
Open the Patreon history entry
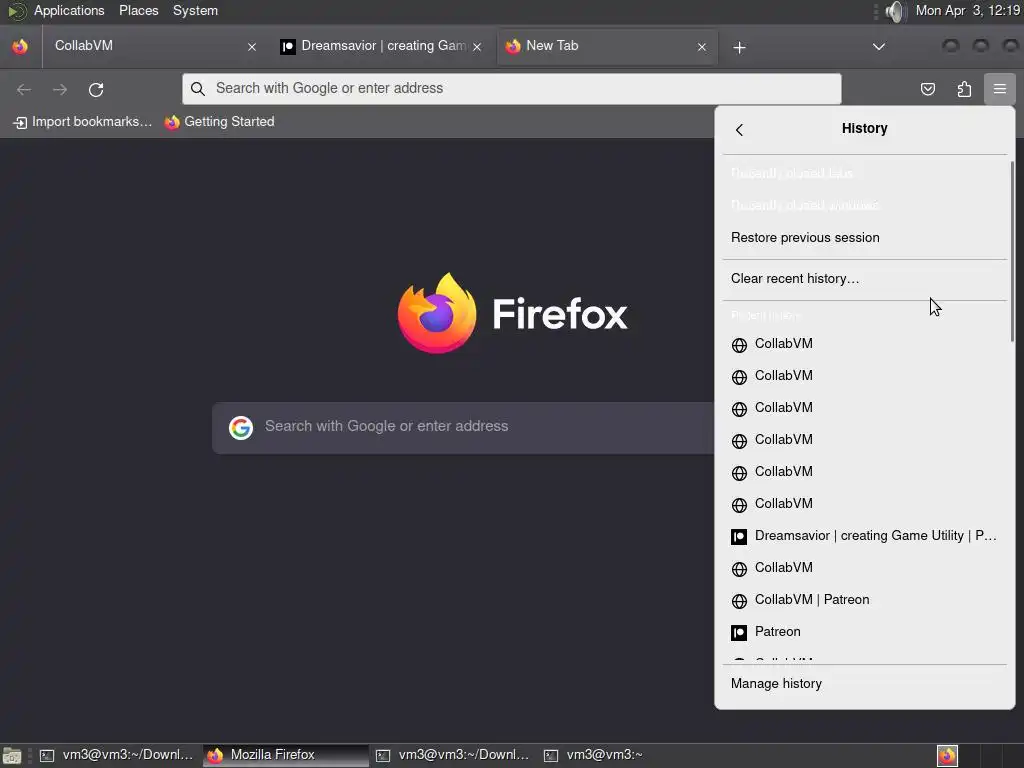(x=865, y=632)
